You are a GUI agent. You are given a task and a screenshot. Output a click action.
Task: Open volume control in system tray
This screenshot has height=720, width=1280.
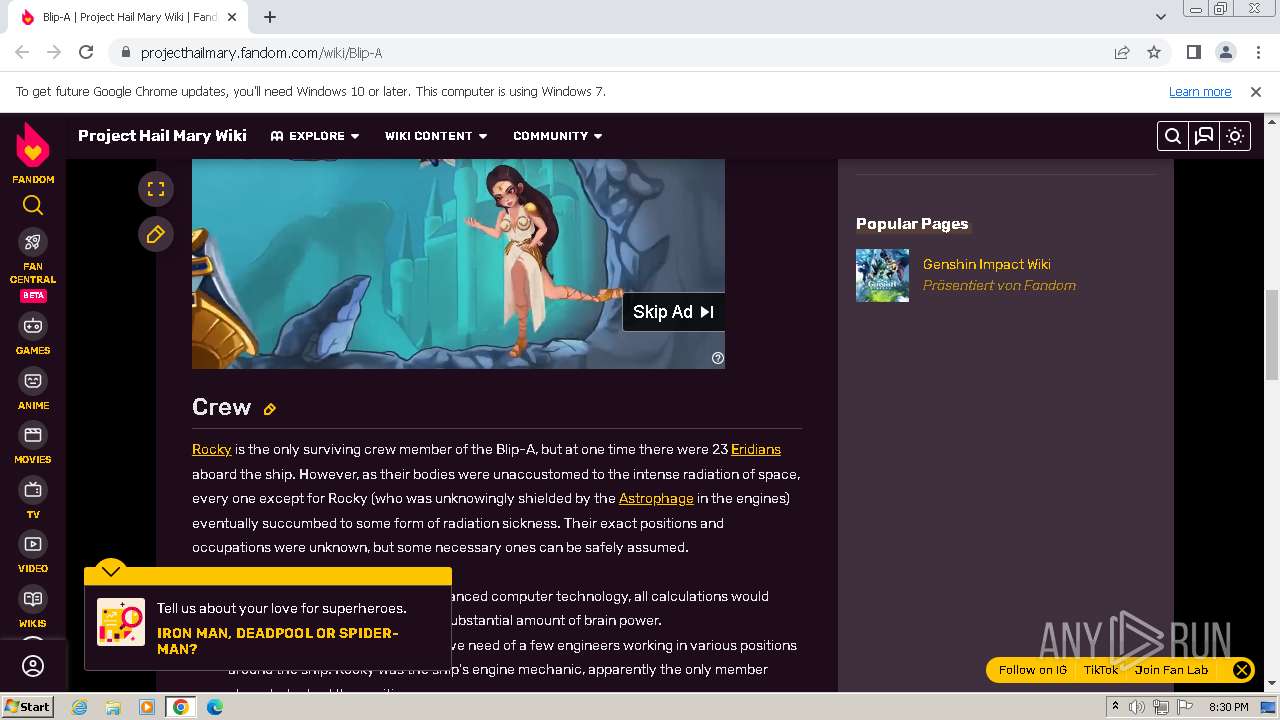click(x=1137, y=707)
